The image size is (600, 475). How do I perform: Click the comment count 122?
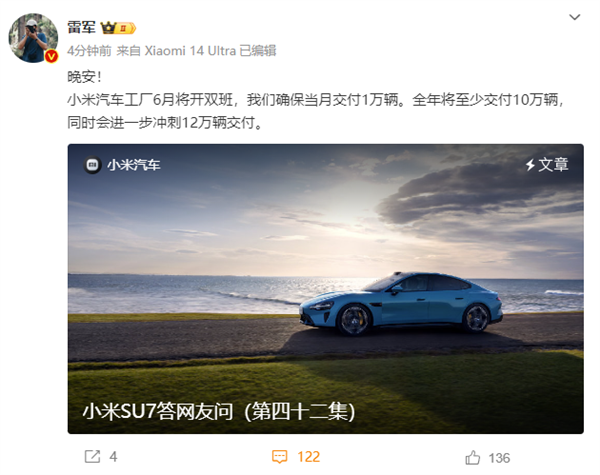308,457
